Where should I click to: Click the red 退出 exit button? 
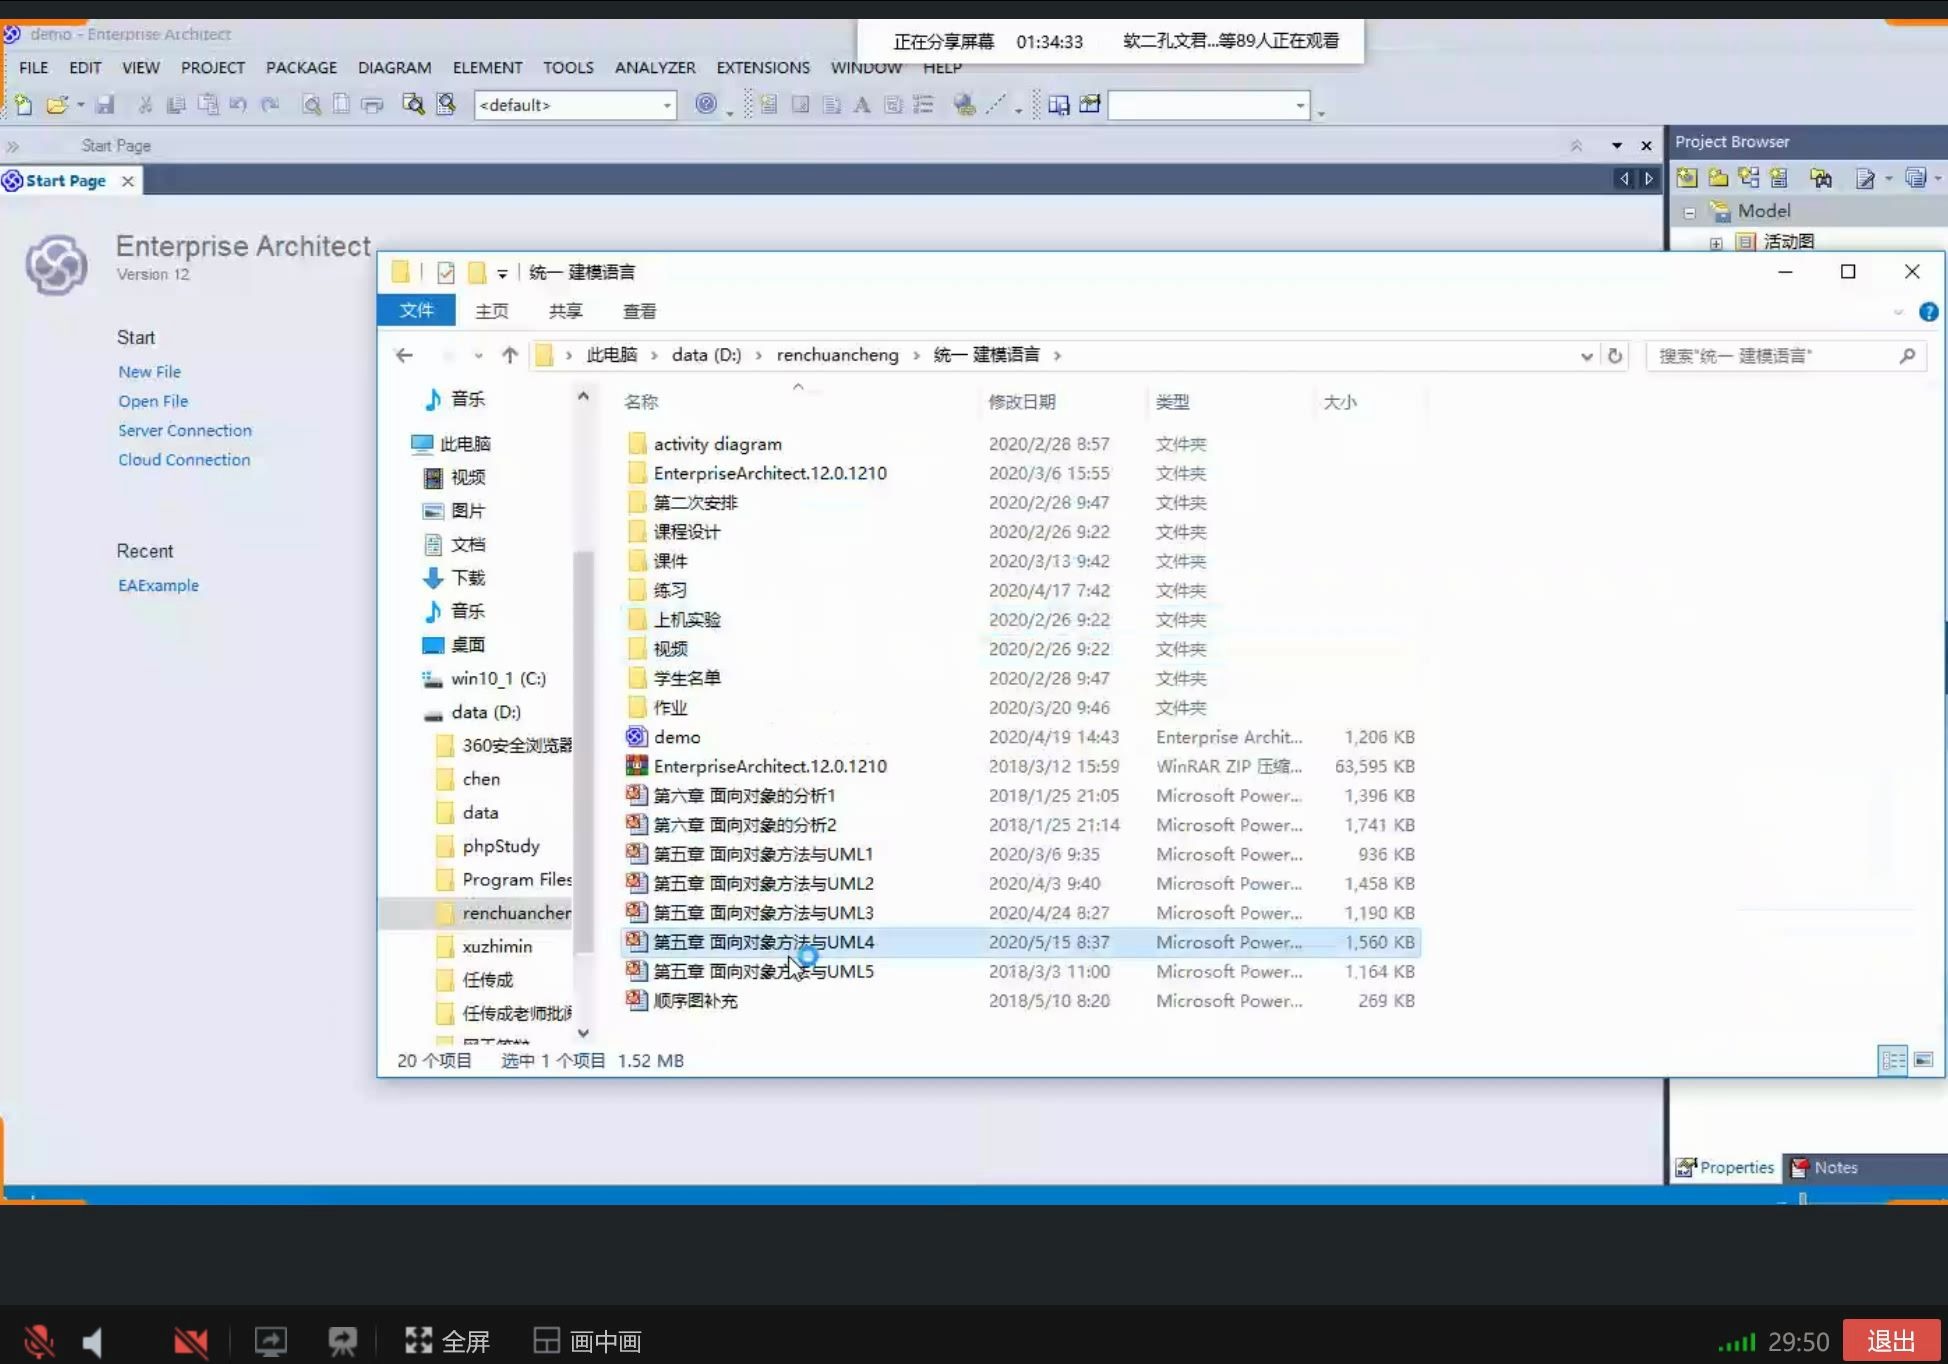(x=1891, y=1341)
